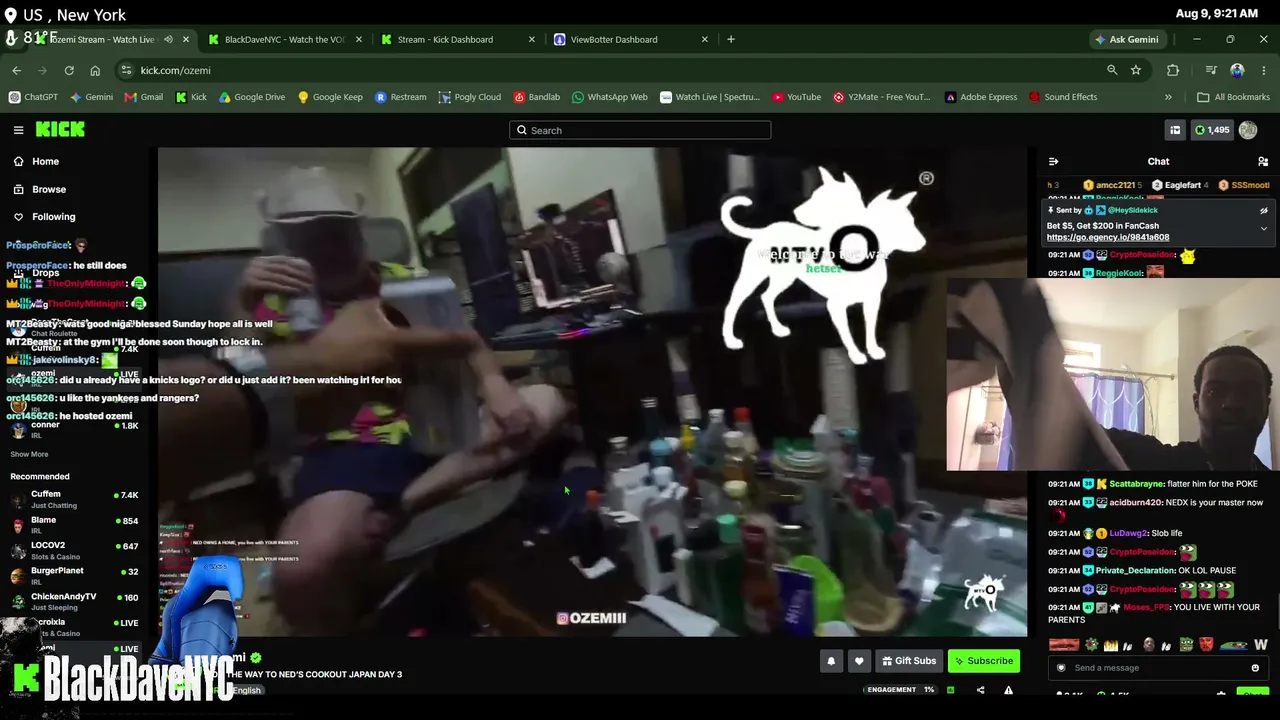The height and width of the screenshot is (720, 1280).
Task: Click into the Send a message field
Action: click(x=1157, y=668)
